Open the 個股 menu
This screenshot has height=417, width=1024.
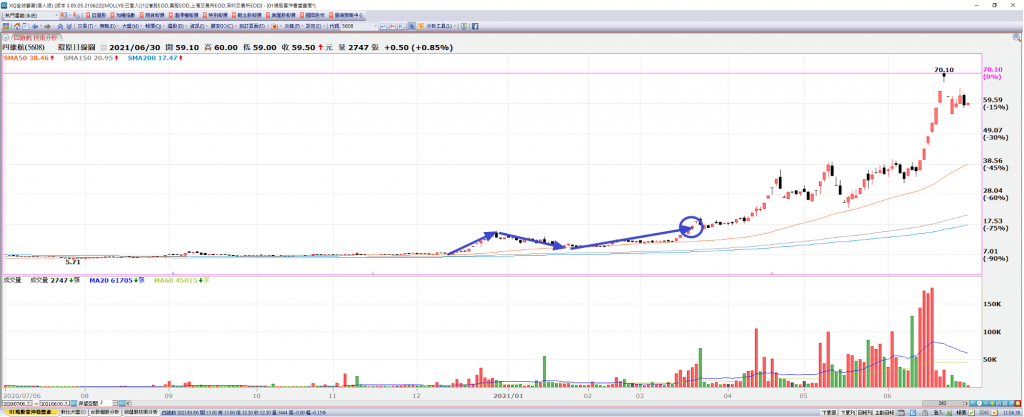(176, 26)
